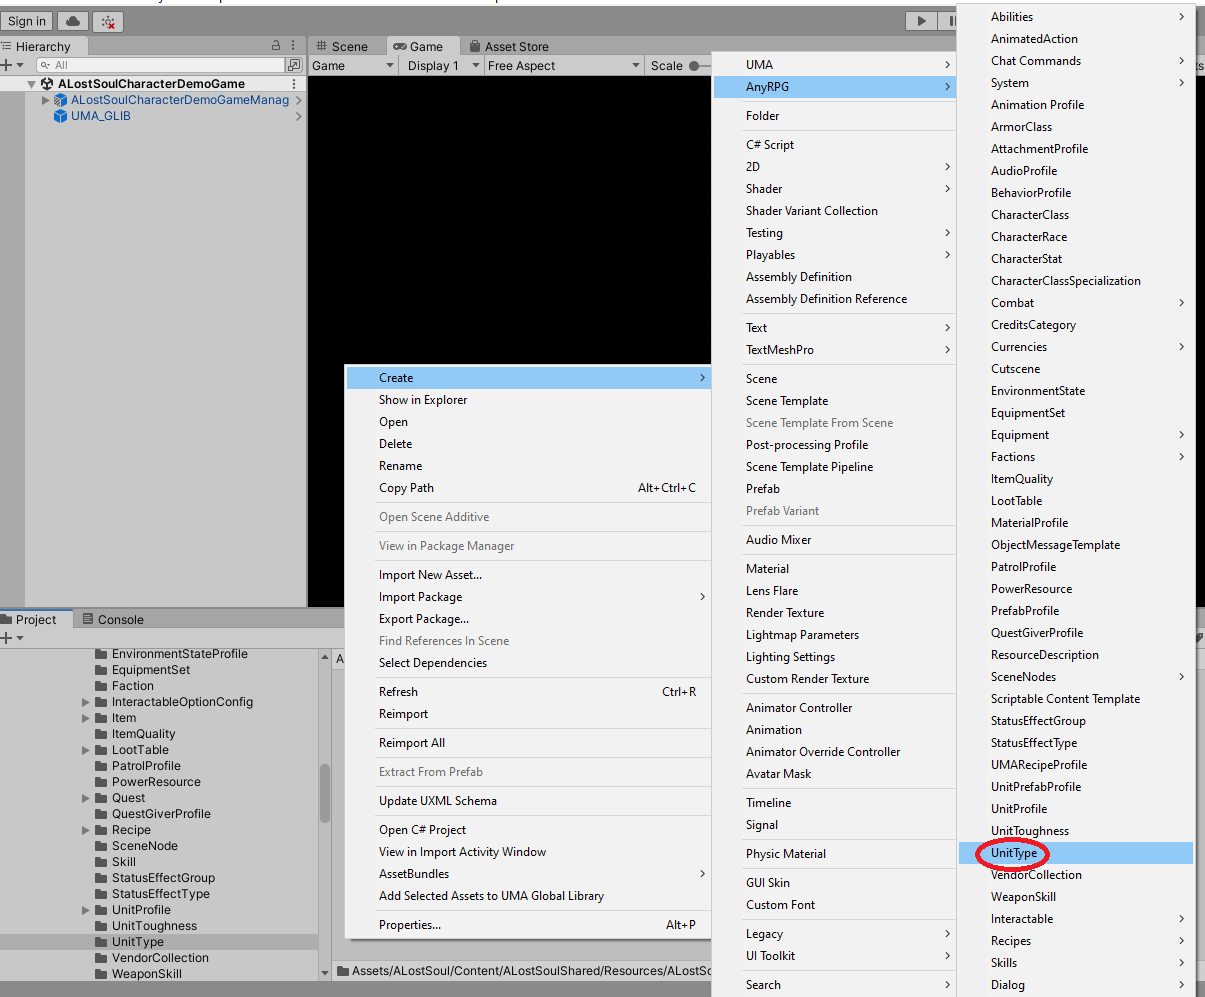Image resolution: width=1205 pixels, height=997 pixels.
Task: Select the WeaponSkill folder icon
Action: click(101, 974)
